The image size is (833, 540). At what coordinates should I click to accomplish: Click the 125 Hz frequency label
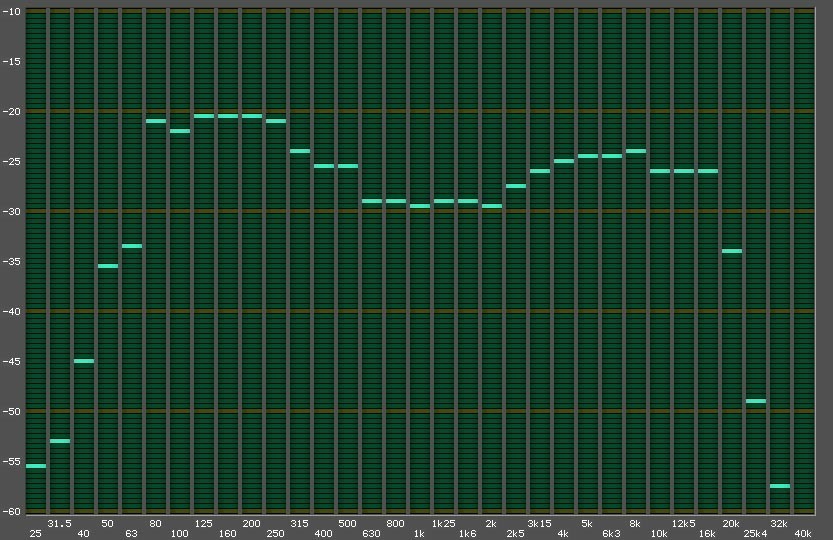pos(203,524)
